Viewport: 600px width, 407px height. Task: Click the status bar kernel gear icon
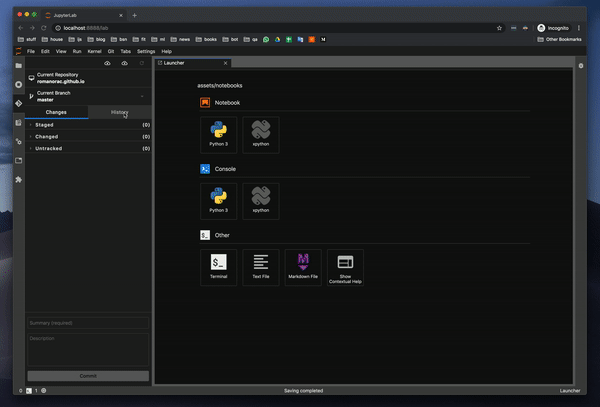tap(44, 391)
